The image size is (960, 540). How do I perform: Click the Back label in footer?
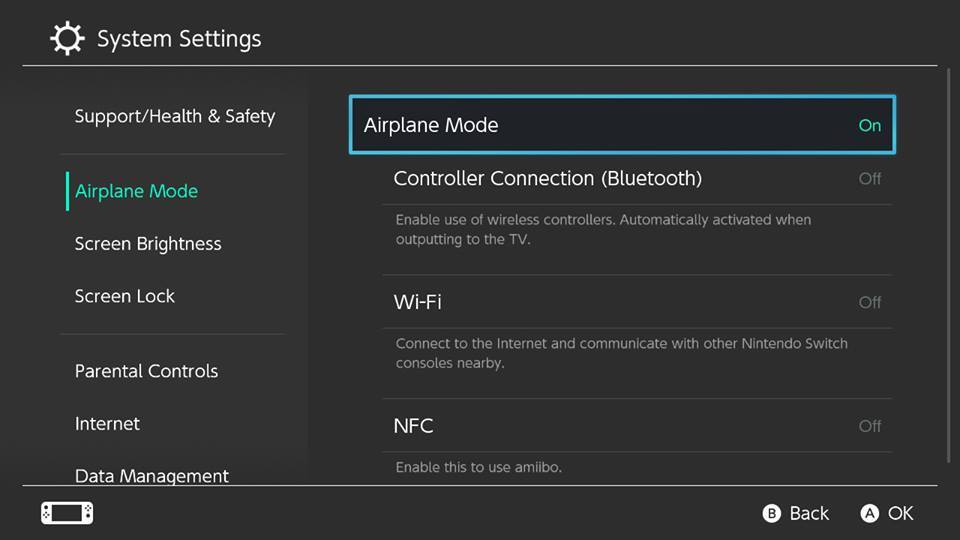click(809, 513)
